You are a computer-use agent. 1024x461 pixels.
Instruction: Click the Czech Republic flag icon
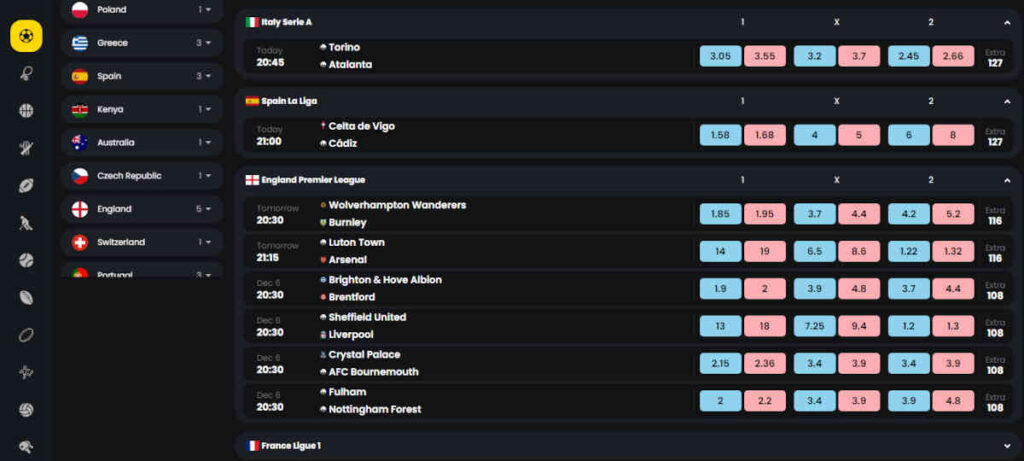coord(80,176)
